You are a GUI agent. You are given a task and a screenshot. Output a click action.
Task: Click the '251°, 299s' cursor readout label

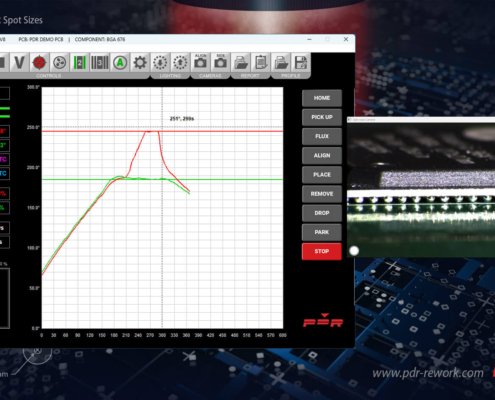coord(182,119)
